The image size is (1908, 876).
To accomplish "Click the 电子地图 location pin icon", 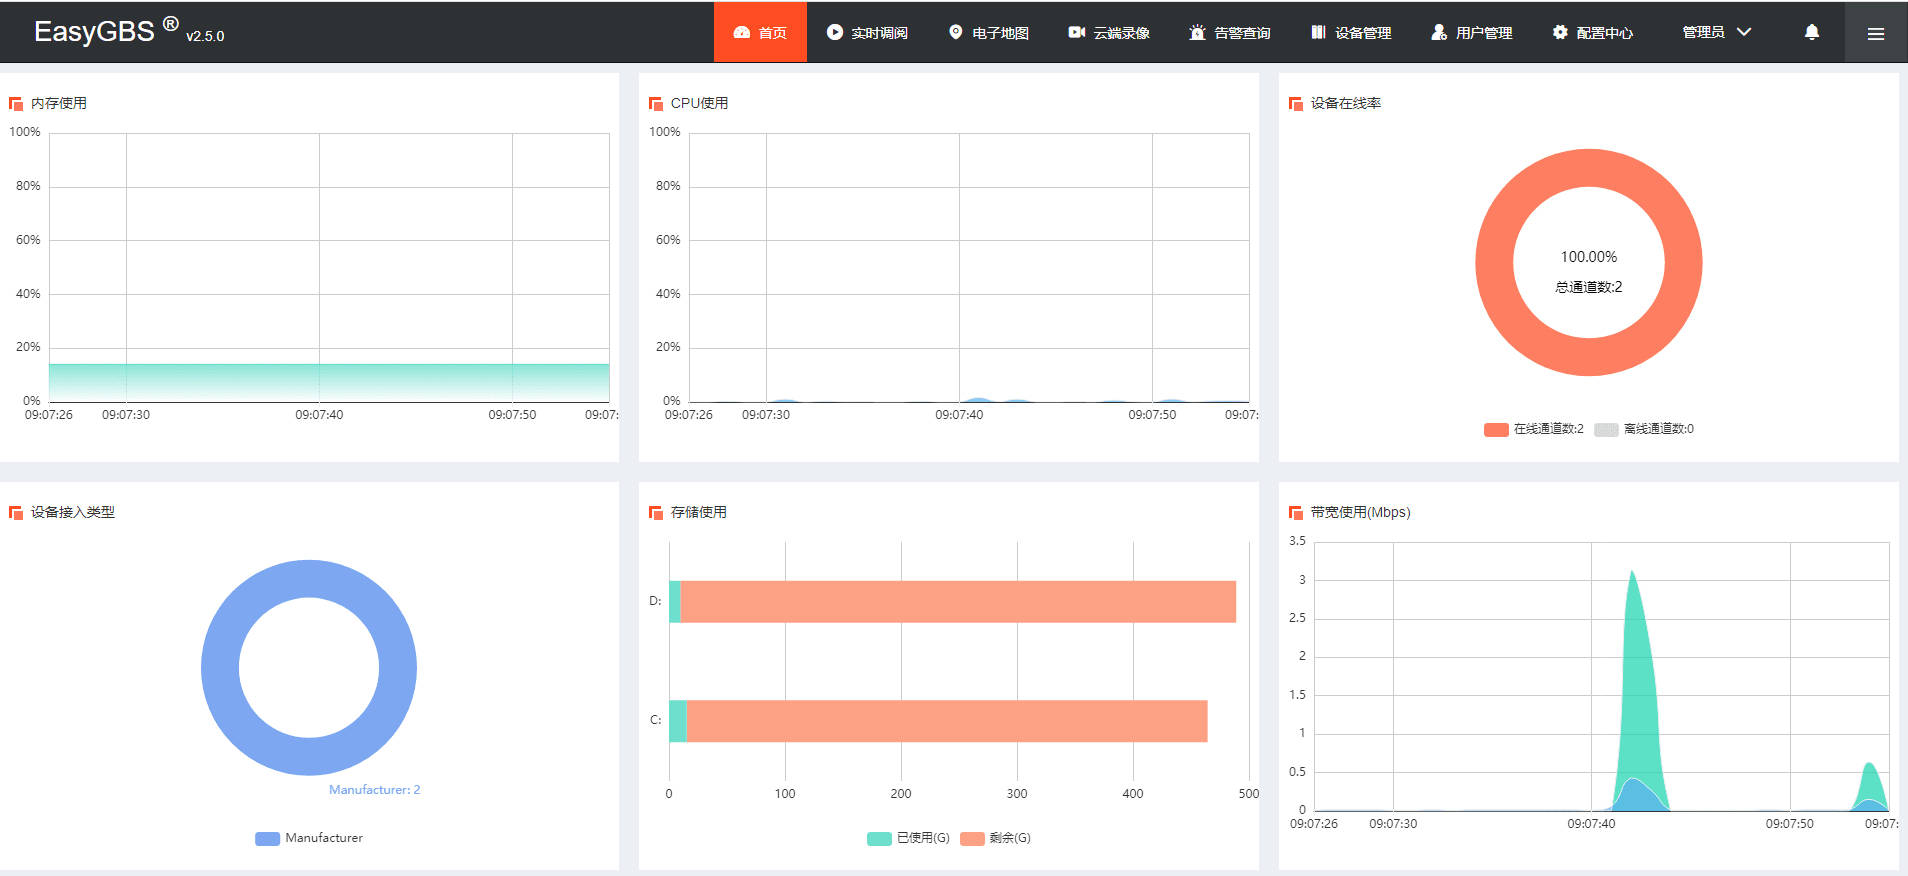I will pyautogui.click(x=955, y=32).
